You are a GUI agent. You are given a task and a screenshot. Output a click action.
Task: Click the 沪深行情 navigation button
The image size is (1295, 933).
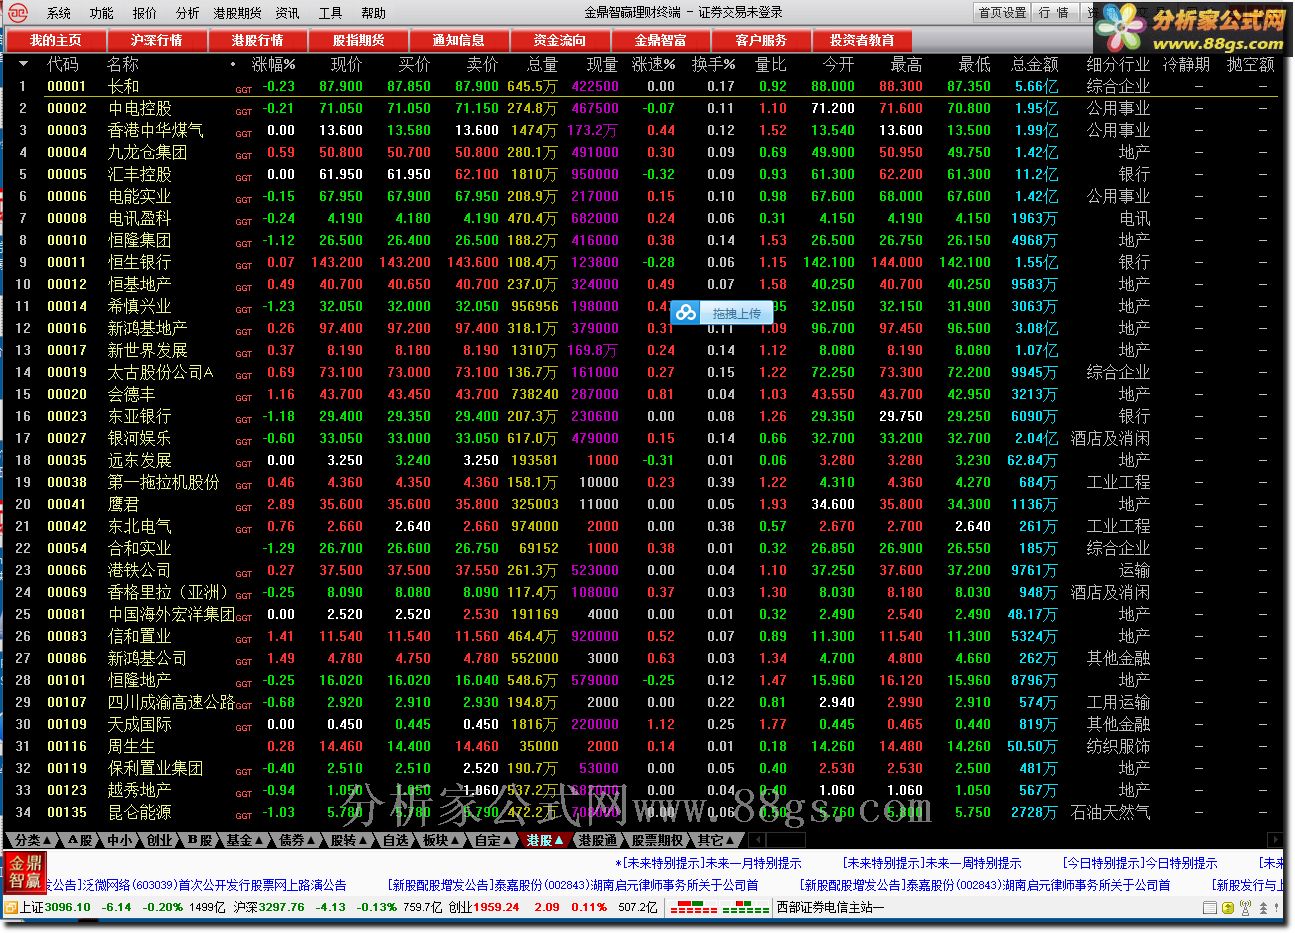[x=157, y=41]
